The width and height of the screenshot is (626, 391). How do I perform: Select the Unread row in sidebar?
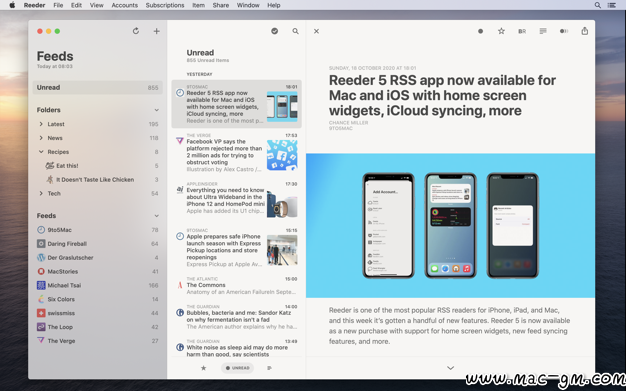coord(98,87)
